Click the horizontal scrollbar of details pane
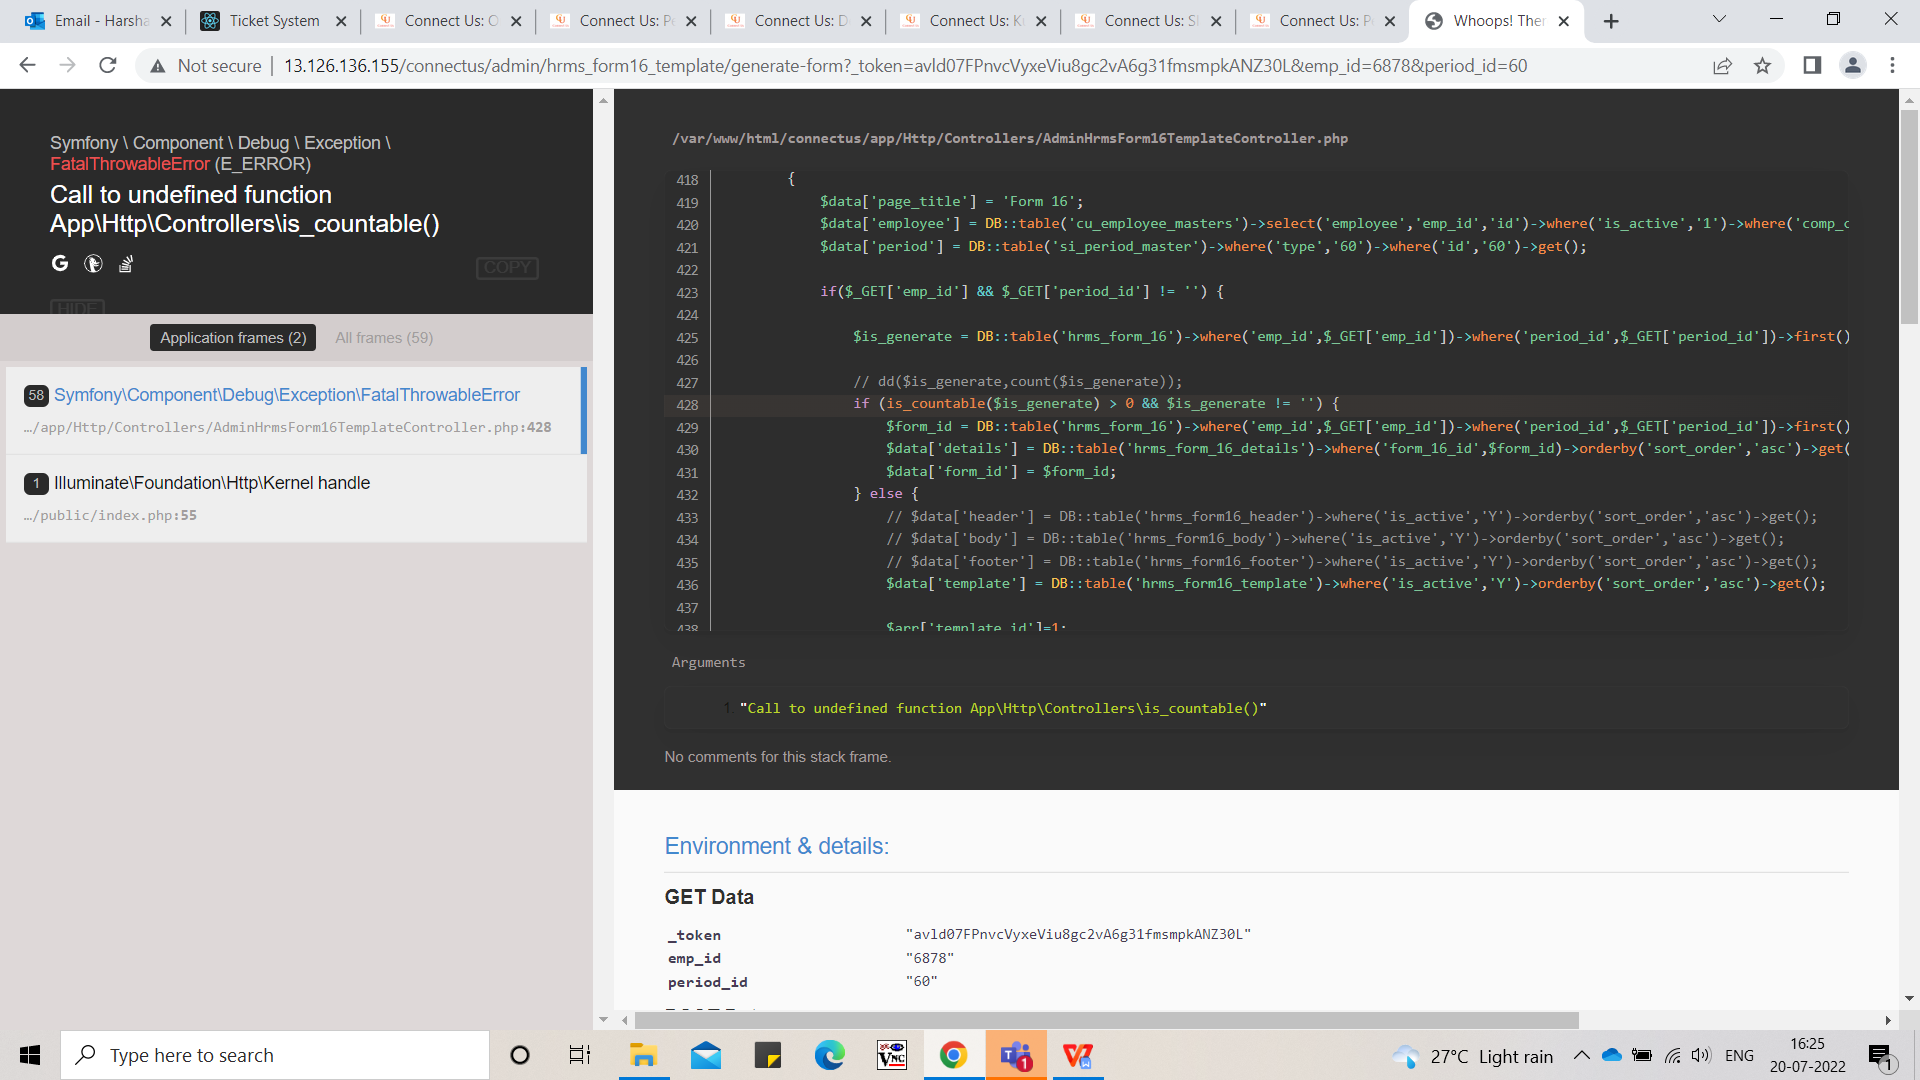Viewport: 1920px width, 1080px height. (1106, 1020)
